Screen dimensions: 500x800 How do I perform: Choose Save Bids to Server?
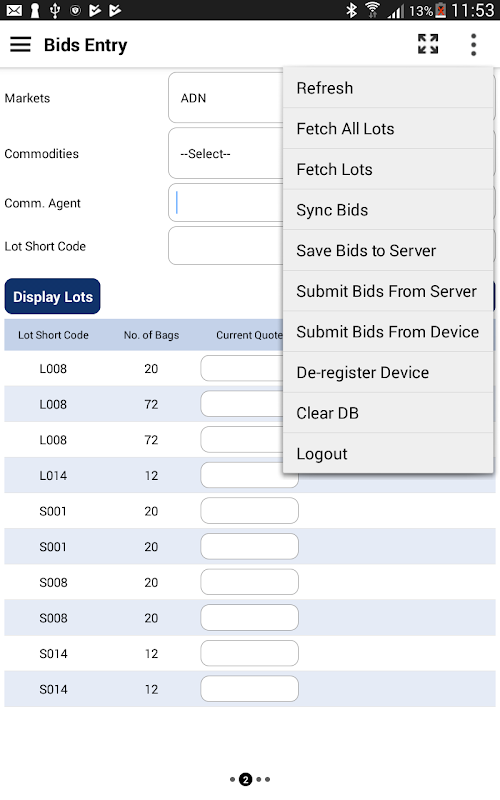[388, 251]
